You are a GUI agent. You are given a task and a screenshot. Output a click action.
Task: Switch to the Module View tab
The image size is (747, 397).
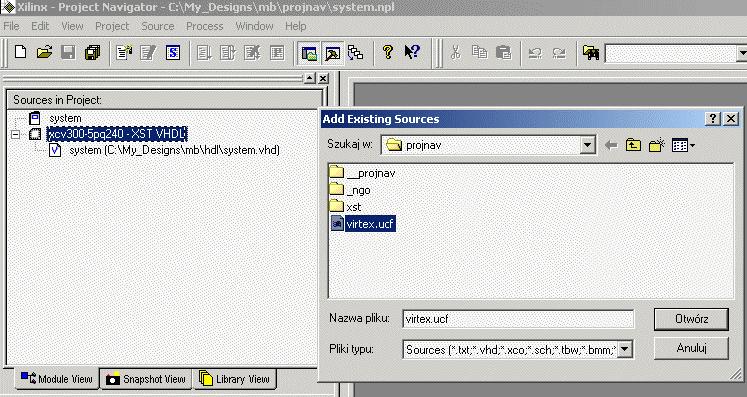coord(57,379)
